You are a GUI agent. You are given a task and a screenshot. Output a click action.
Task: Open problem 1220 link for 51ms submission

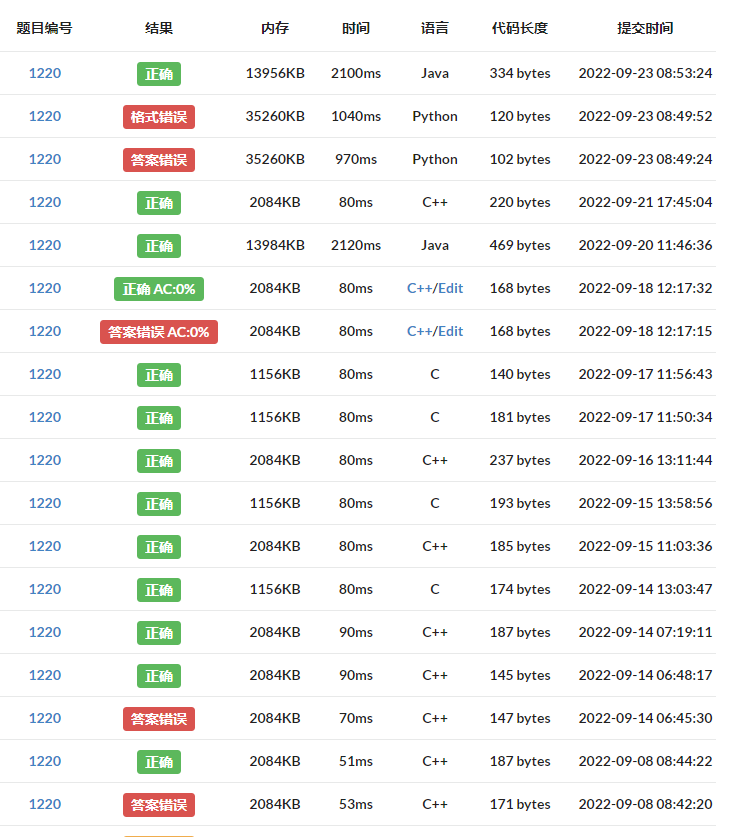[x=45, y=761]
